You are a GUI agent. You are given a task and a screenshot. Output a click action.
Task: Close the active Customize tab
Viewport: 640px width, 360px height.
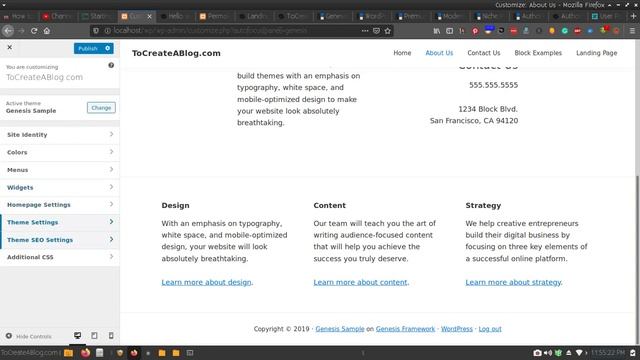149,16
